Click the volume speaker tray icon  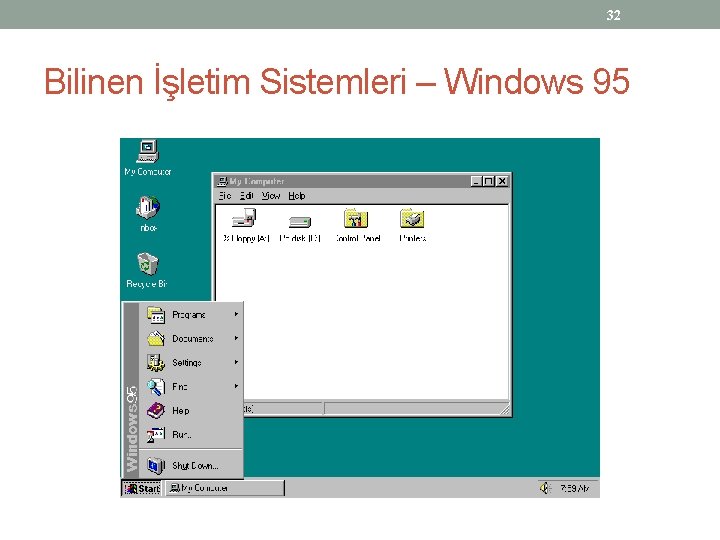pos(545,488)
